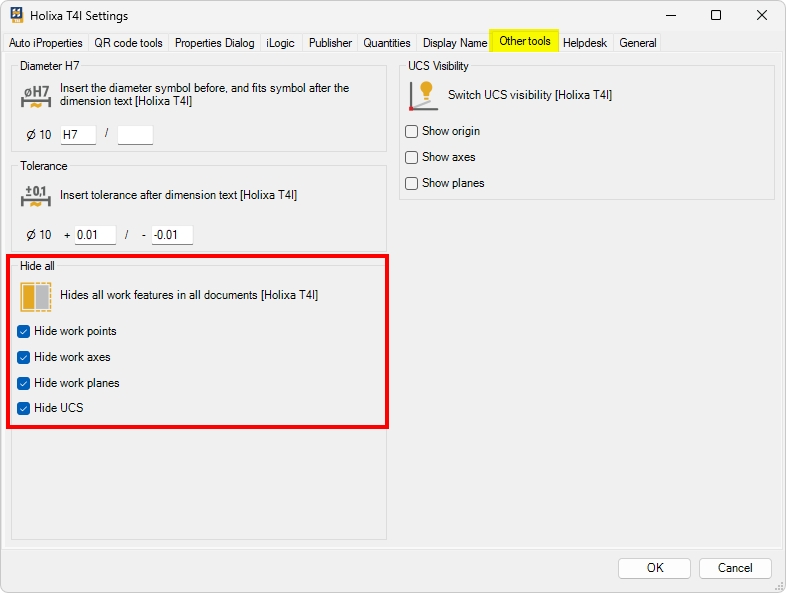The height and width of the screenshot is (593, 786).
Task: Toggle Hide work axes checkbox
Action: tap(24, 357)
